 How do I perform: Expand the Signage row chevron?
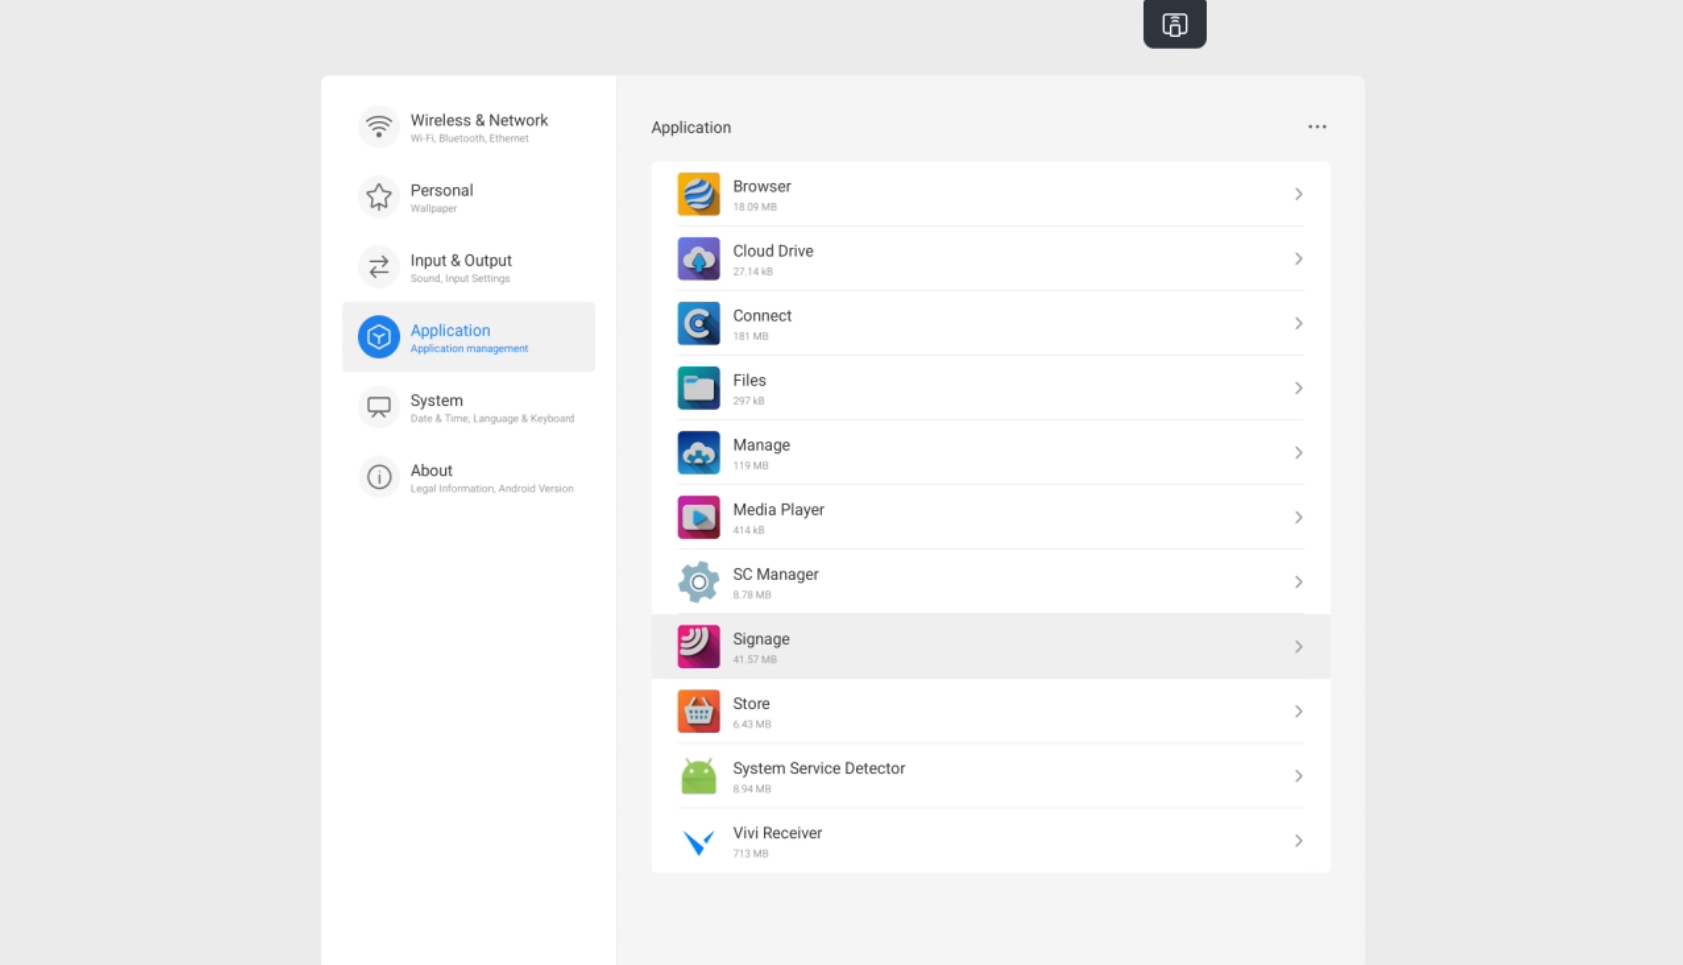(x=1298, y=647)
